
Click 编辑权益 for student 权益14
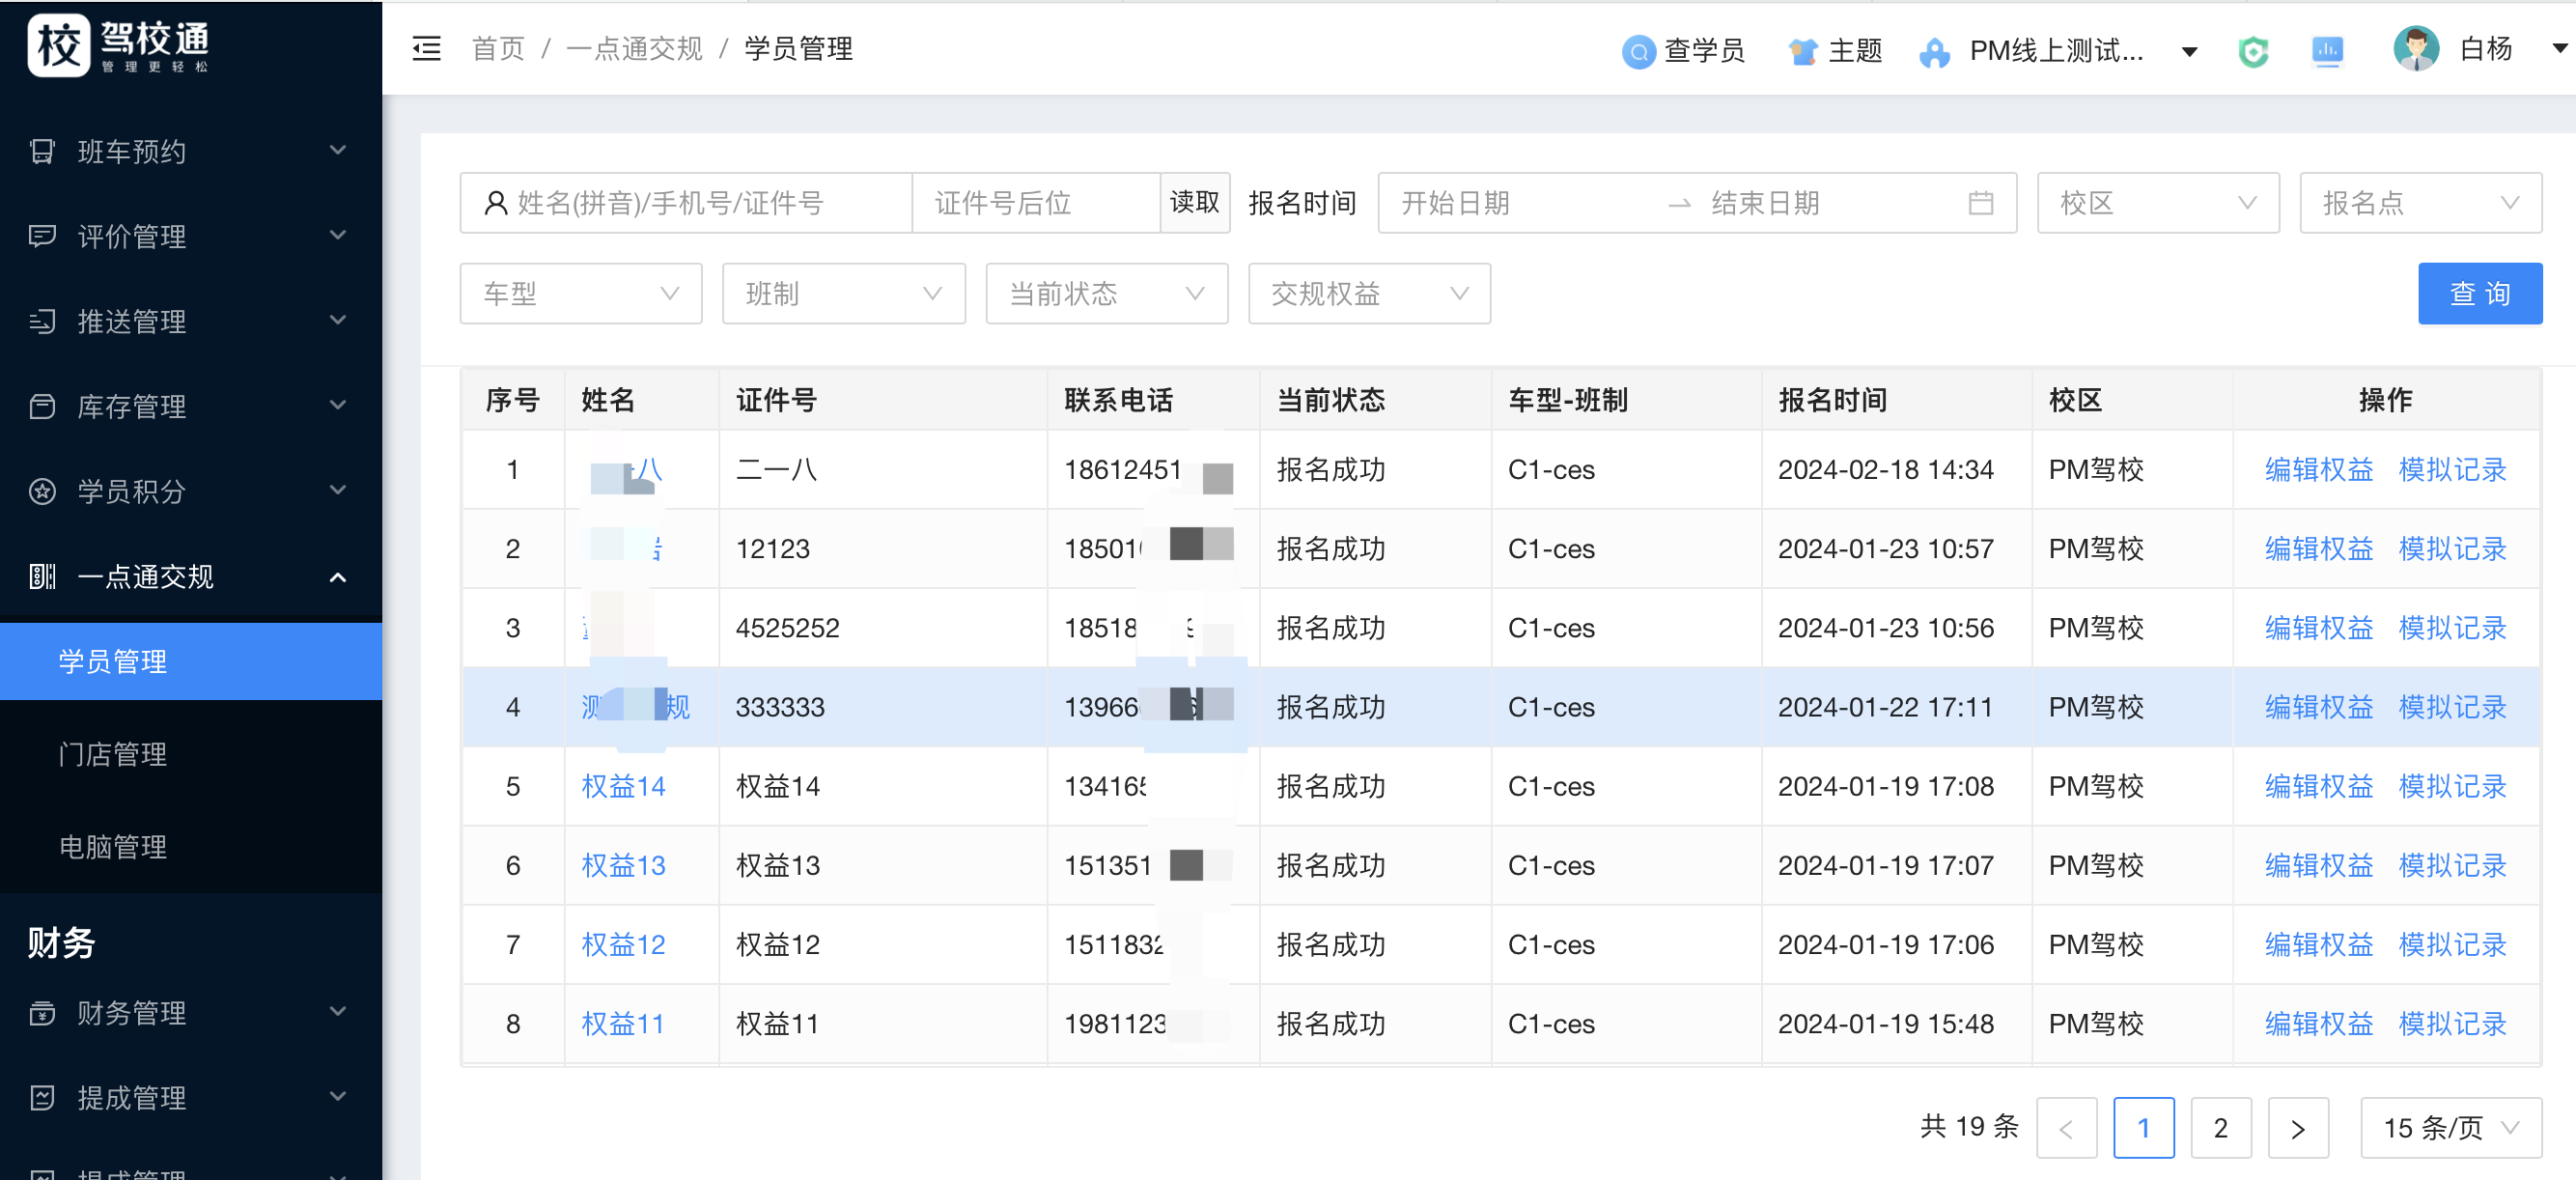coord(2318,786)
